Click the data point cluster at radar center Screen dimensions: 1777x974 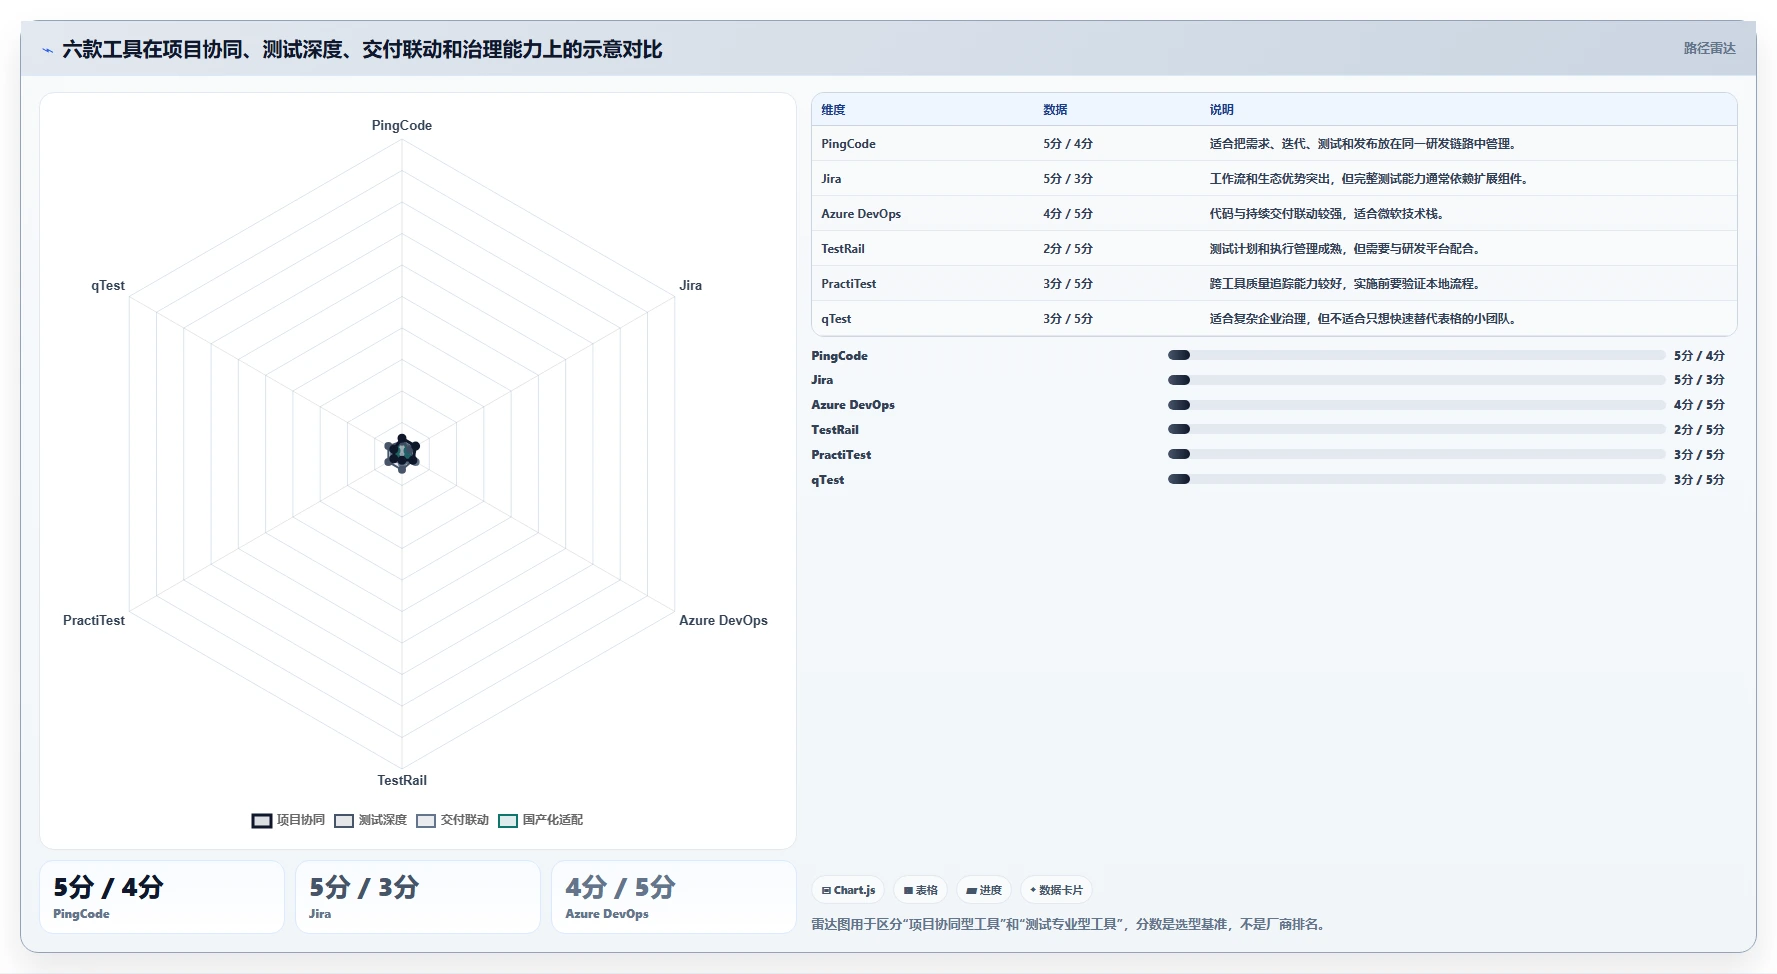point(402,453)
